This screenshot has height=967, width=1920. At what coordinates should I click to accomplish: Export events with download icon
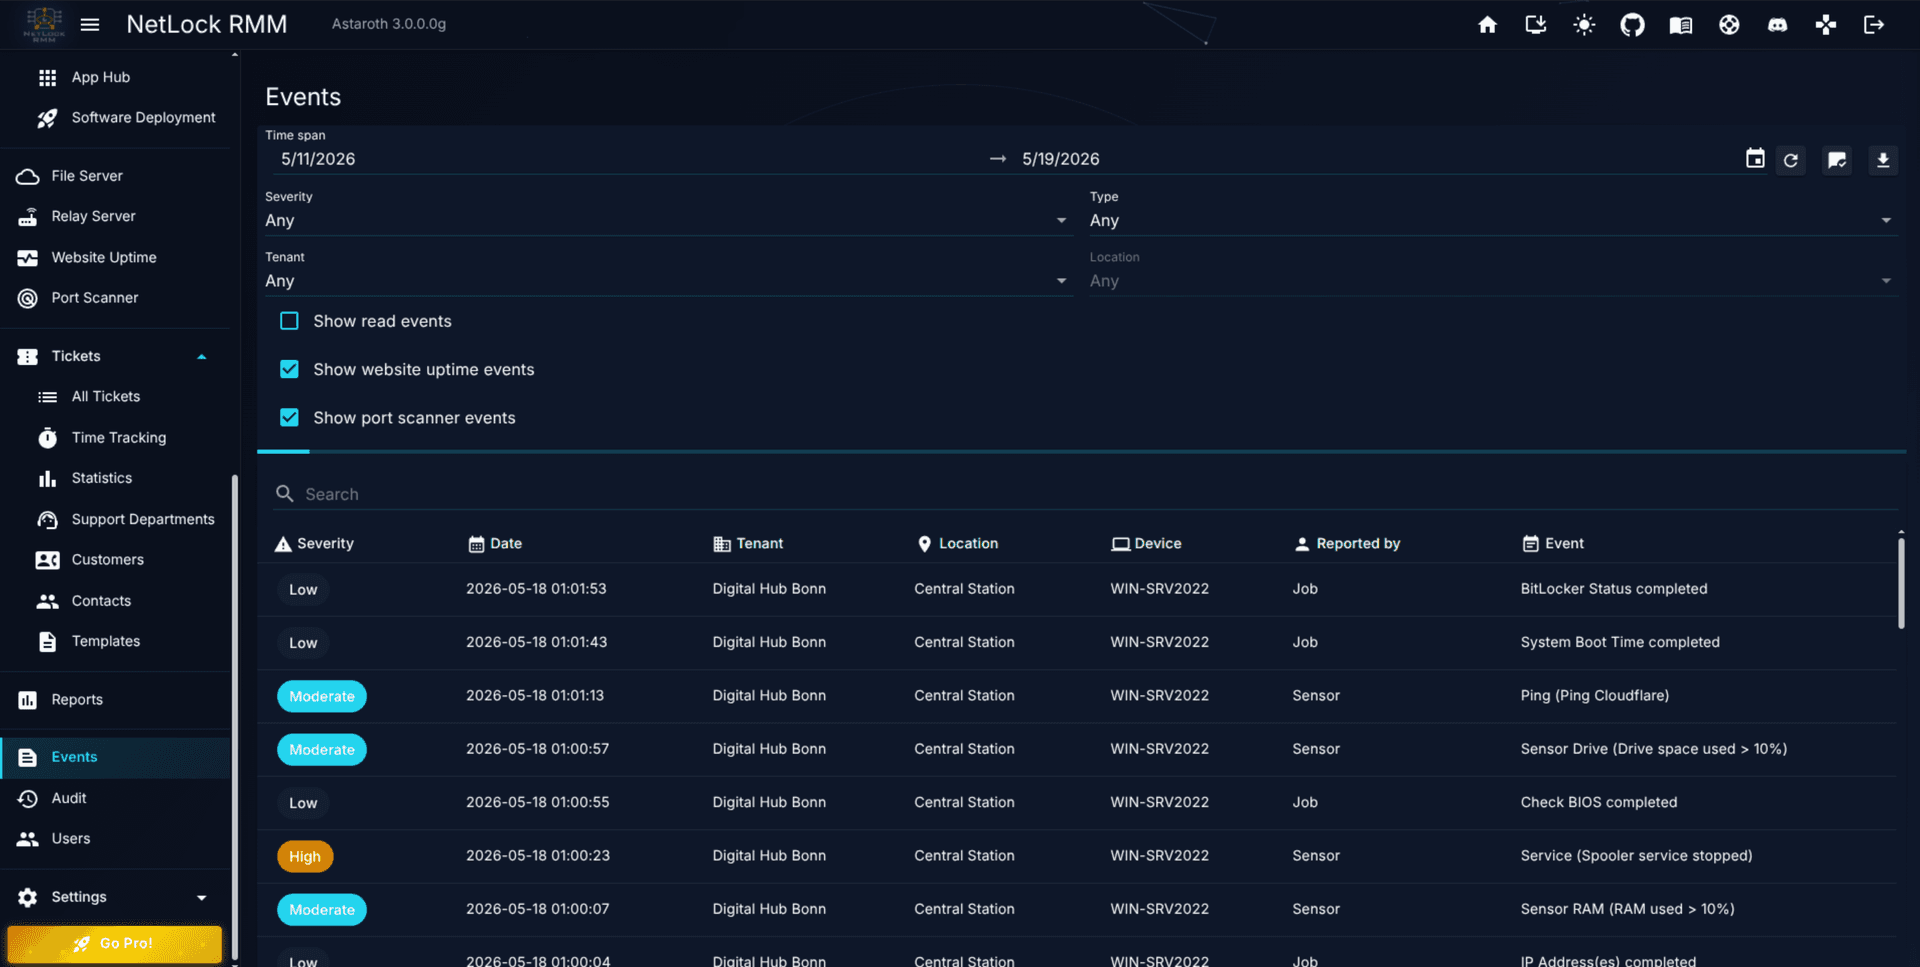coord(1883,160)
